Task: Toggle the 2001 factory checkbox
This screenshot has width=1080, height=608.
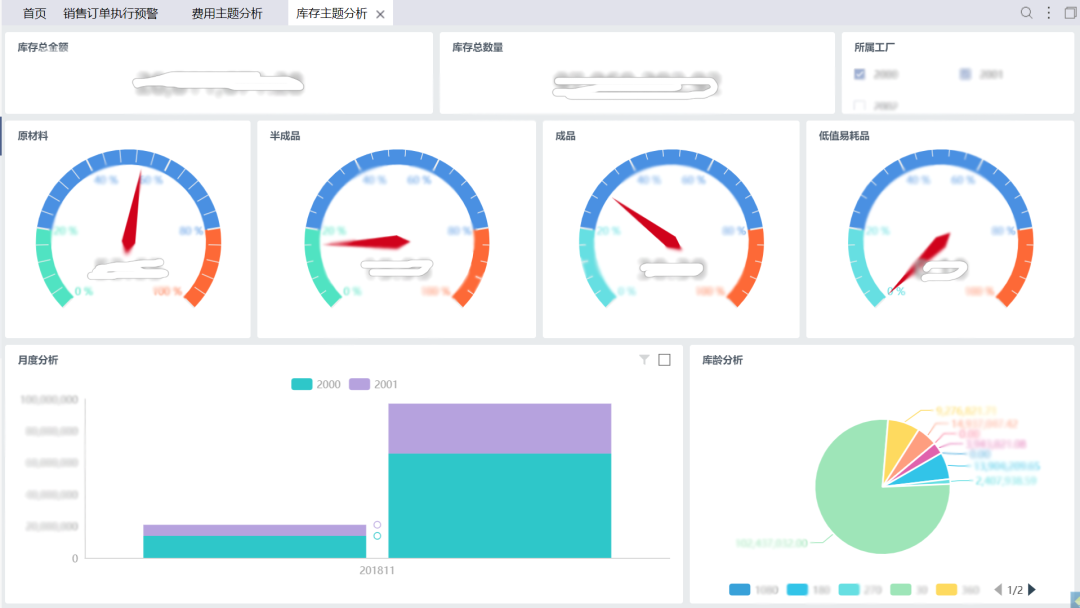Action: point(965,74)
